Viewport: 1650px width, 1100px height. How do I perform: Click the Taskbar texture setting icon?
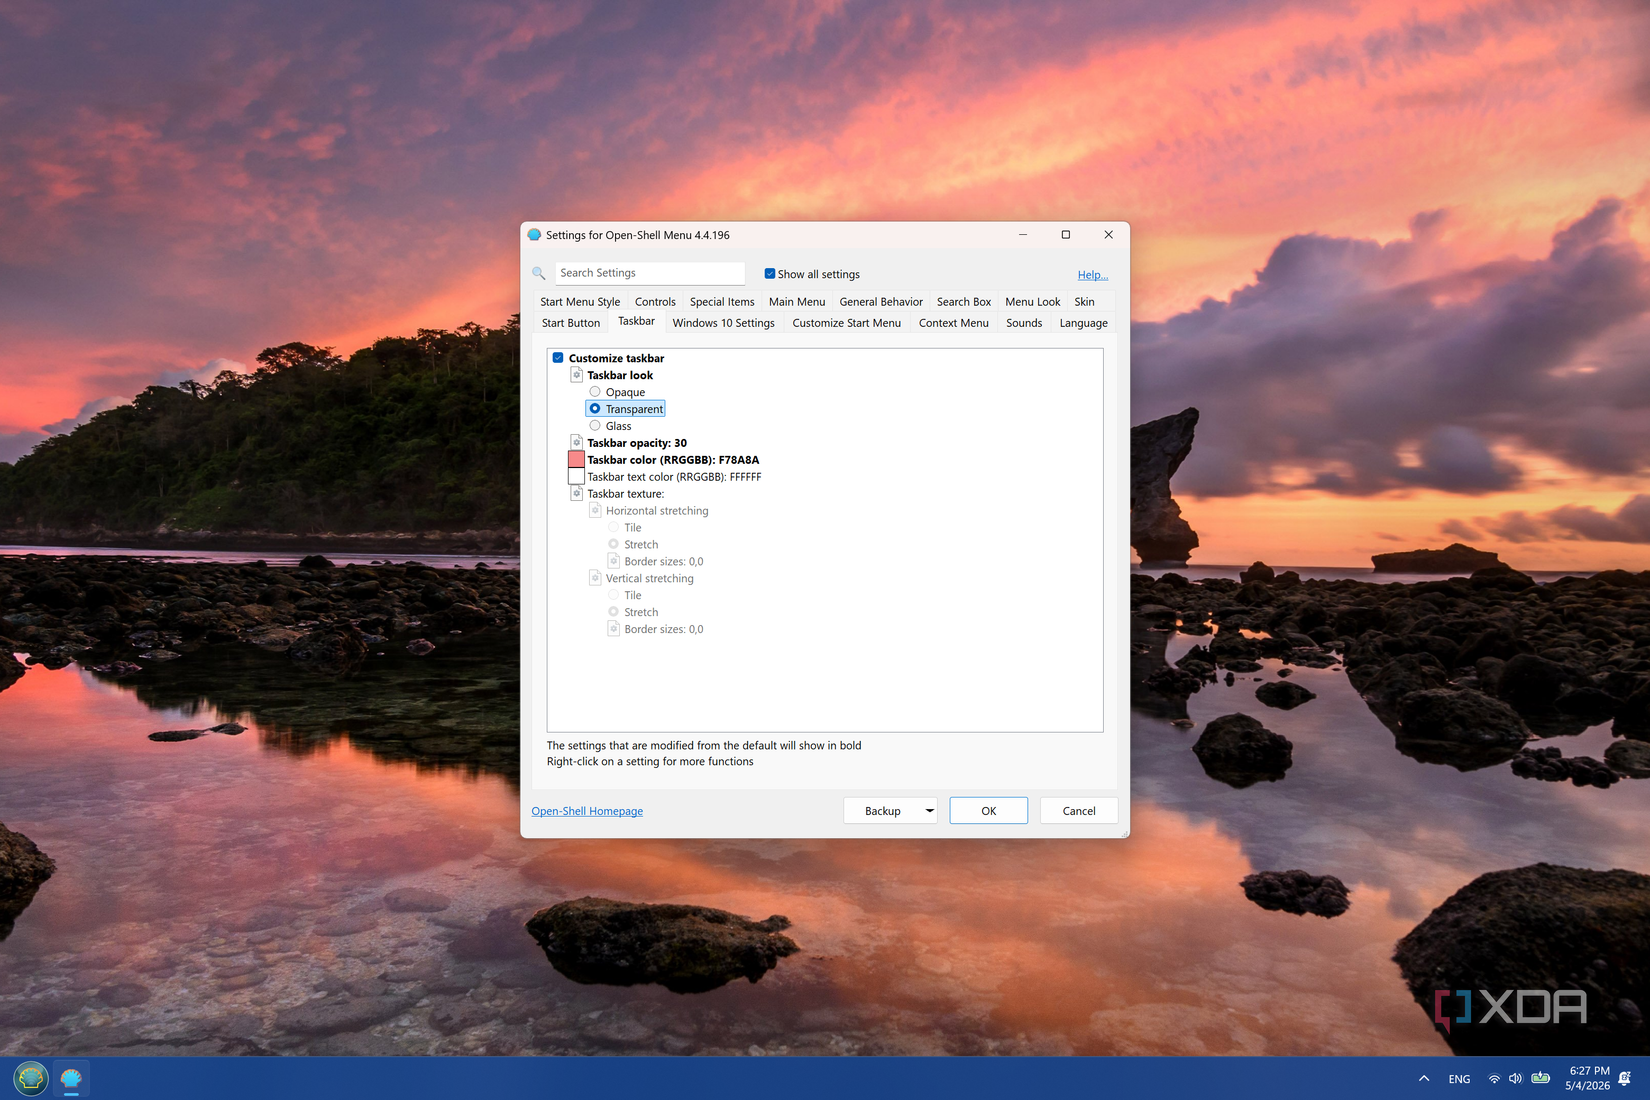(577, 493)
